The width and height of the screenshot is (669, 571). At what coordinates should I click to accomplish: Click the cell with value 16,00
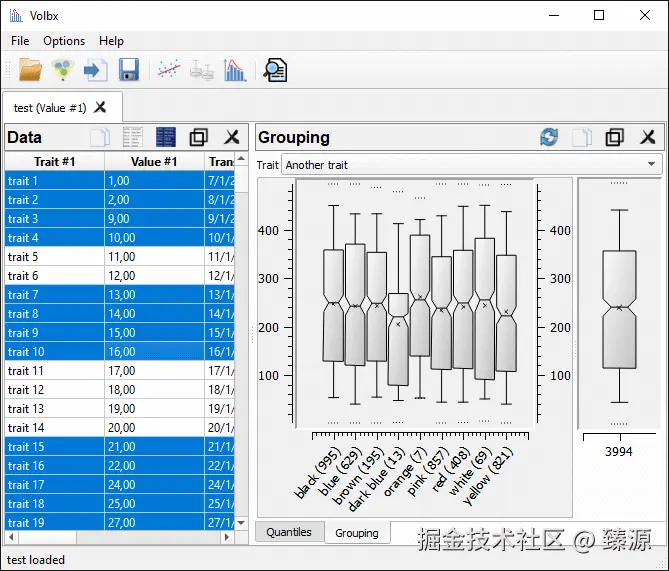pos(154,352)
